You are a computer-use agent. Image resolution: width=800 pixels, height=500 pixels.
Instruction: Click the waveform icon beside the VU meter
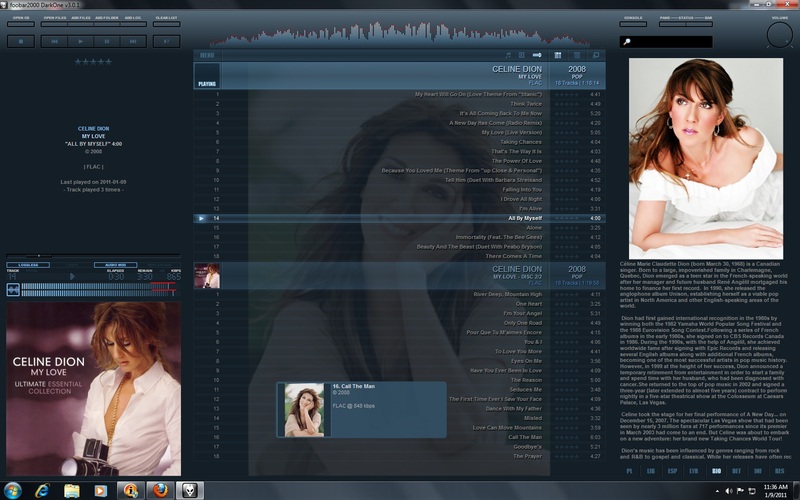coord(13,290)
